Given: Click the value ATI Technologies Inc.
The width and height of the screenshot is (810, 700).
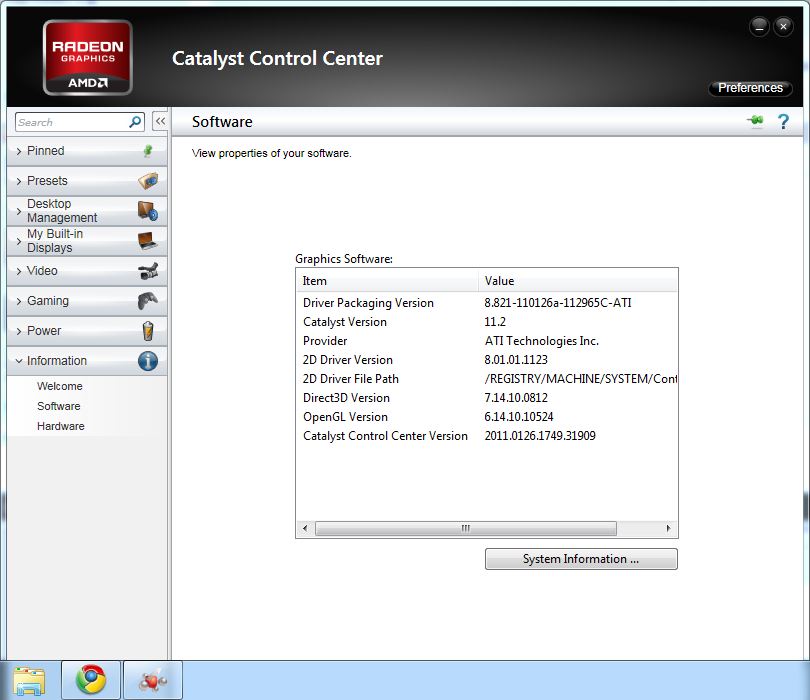Looking at the screenshot, I should (x=541, y=341).
